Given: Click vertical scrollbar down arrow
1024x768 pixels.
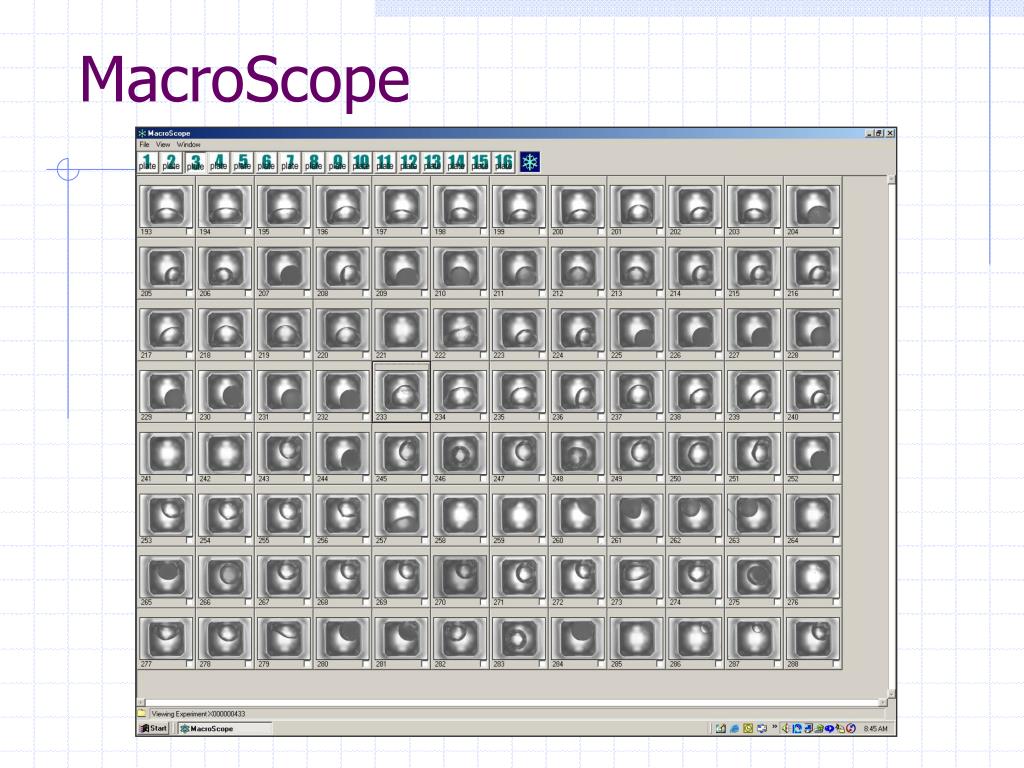Looking at the screenshot, I should point(891,694).
